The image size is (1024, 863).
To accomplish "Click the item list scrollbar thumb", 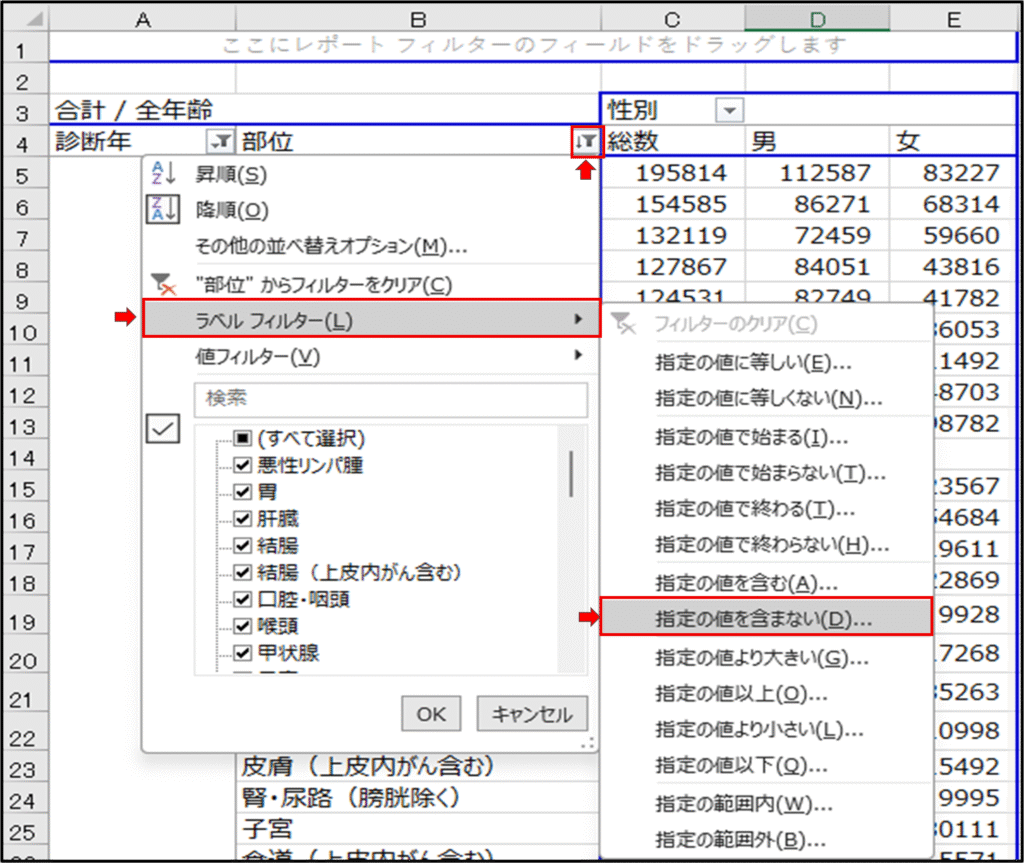I will point(571,473).
